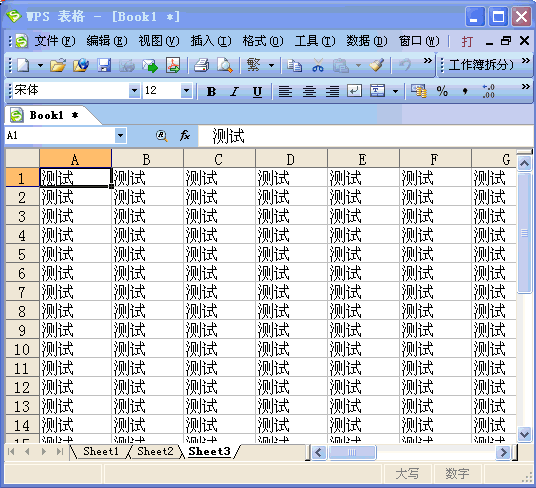Open the 窗口(W) menu
536x488 pixels.
tap(419, 41)
